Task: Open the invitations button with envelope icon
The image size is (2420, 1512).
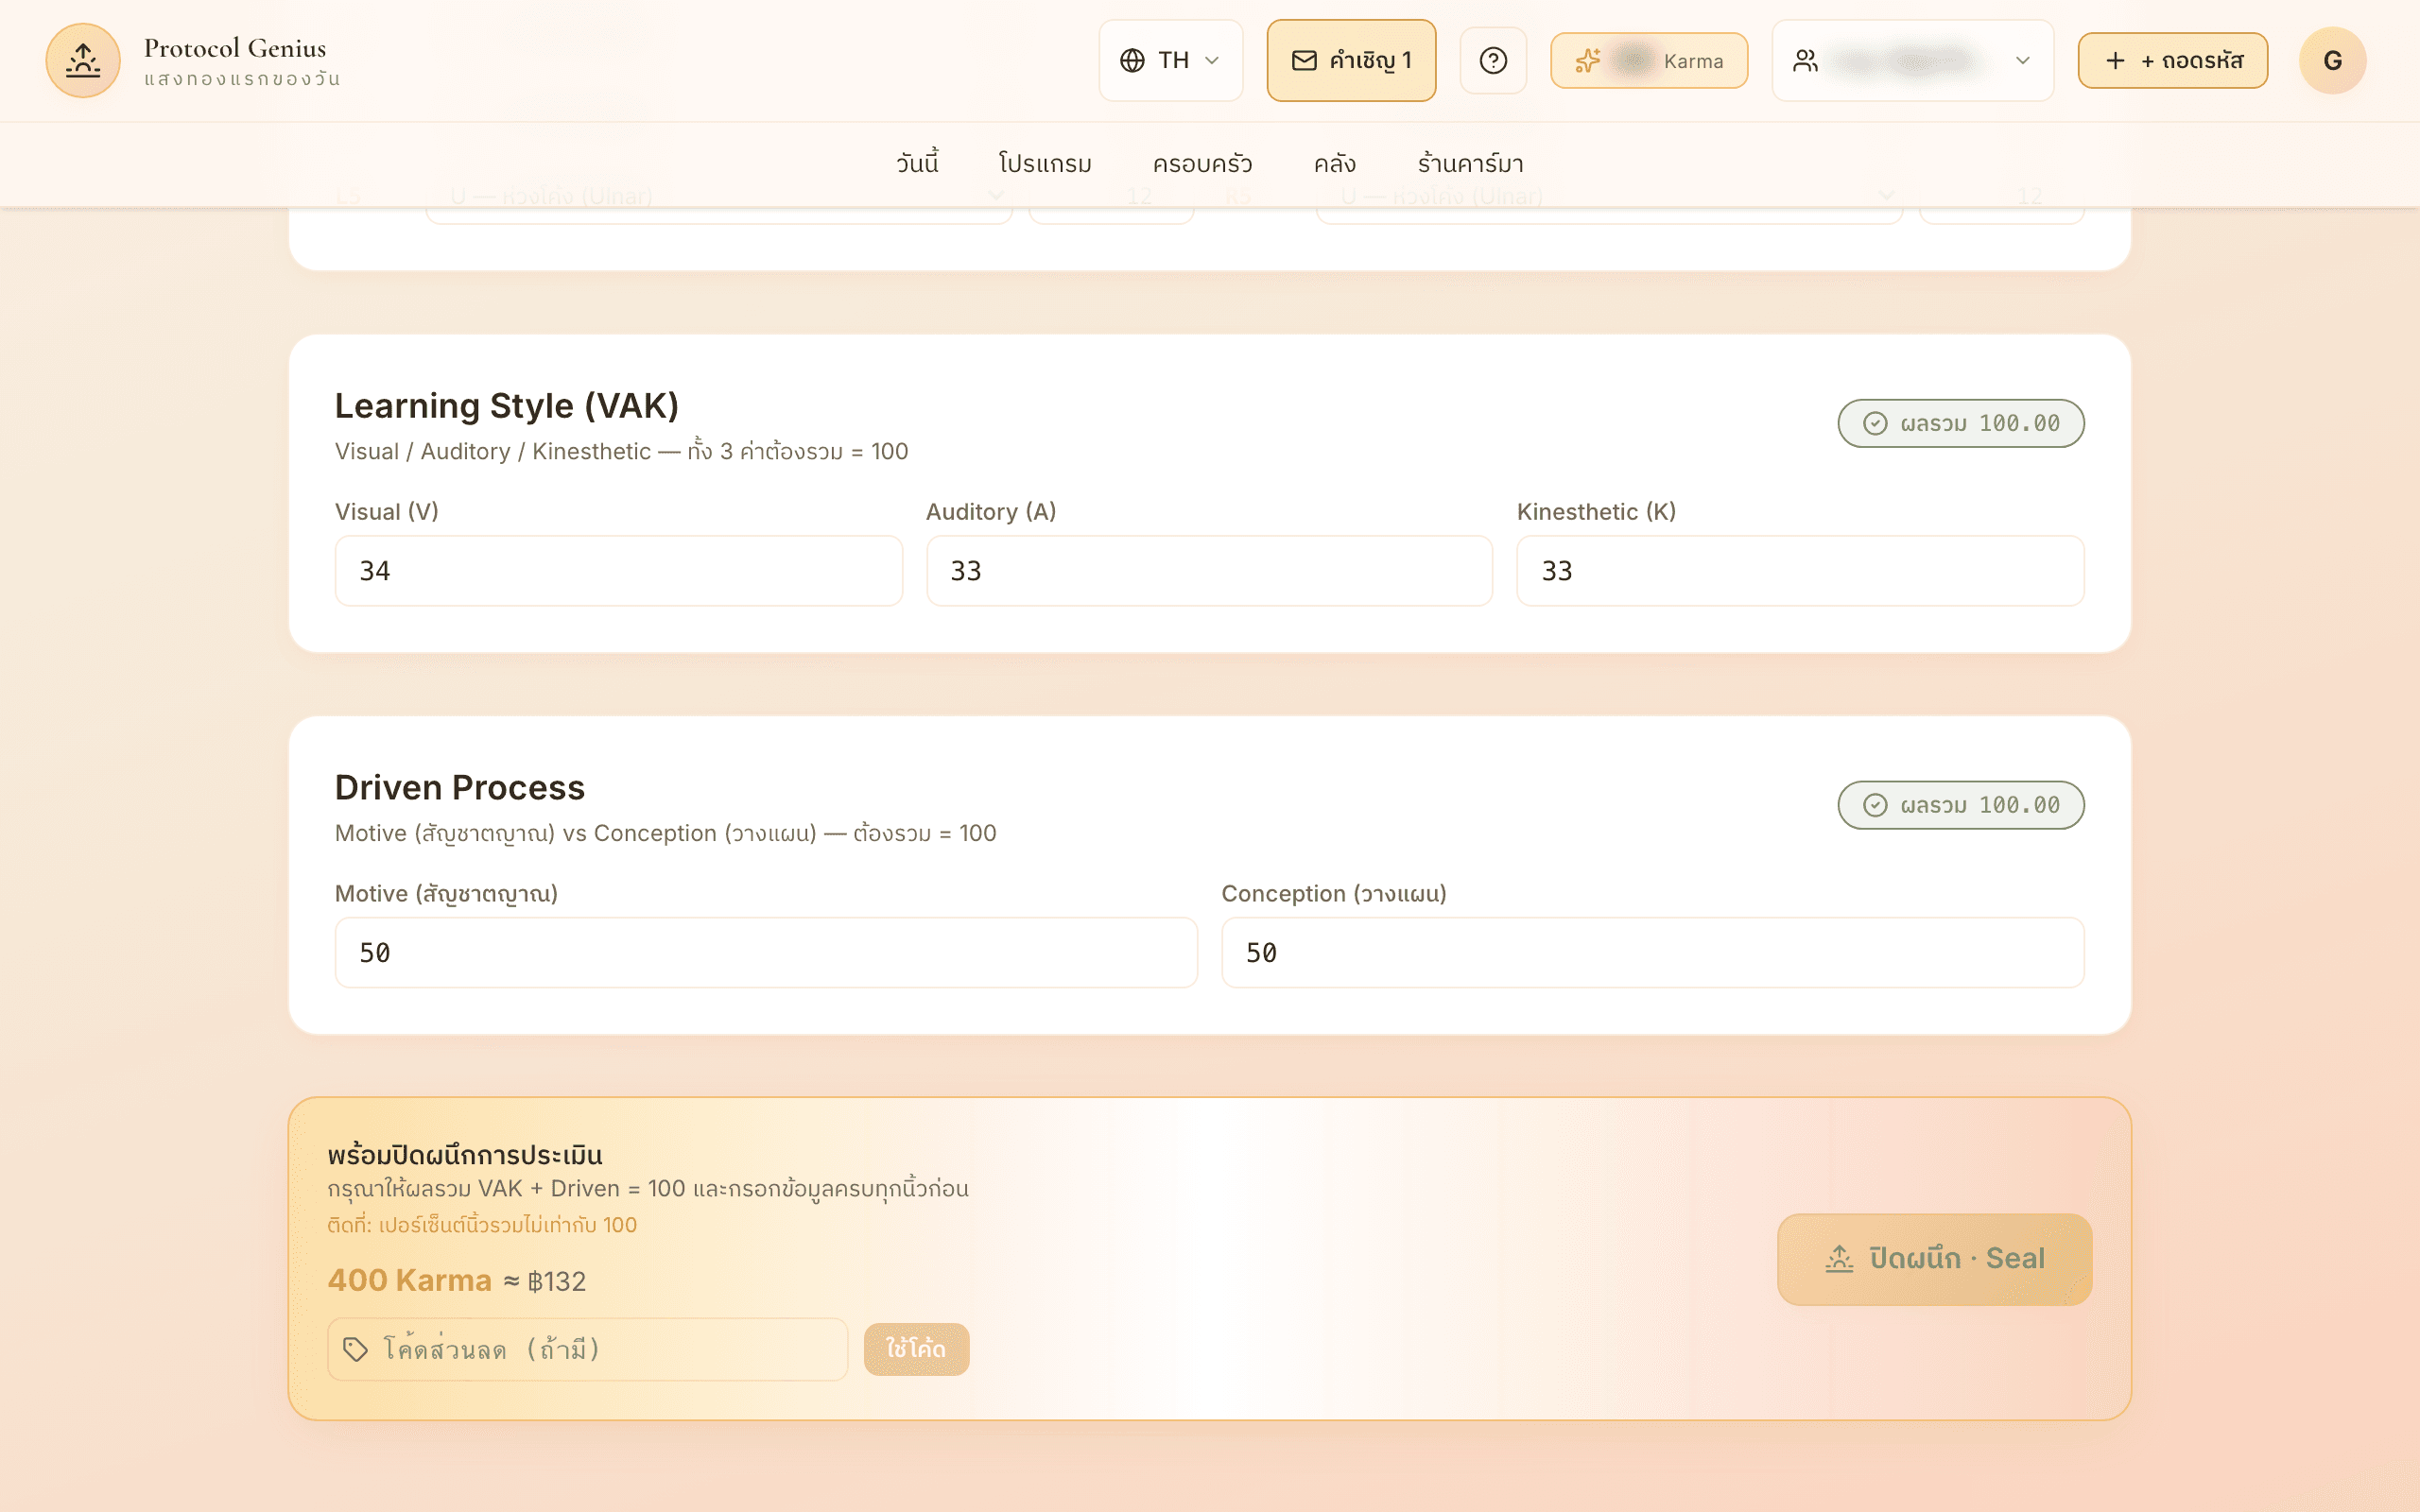Action: [1351, 60]
